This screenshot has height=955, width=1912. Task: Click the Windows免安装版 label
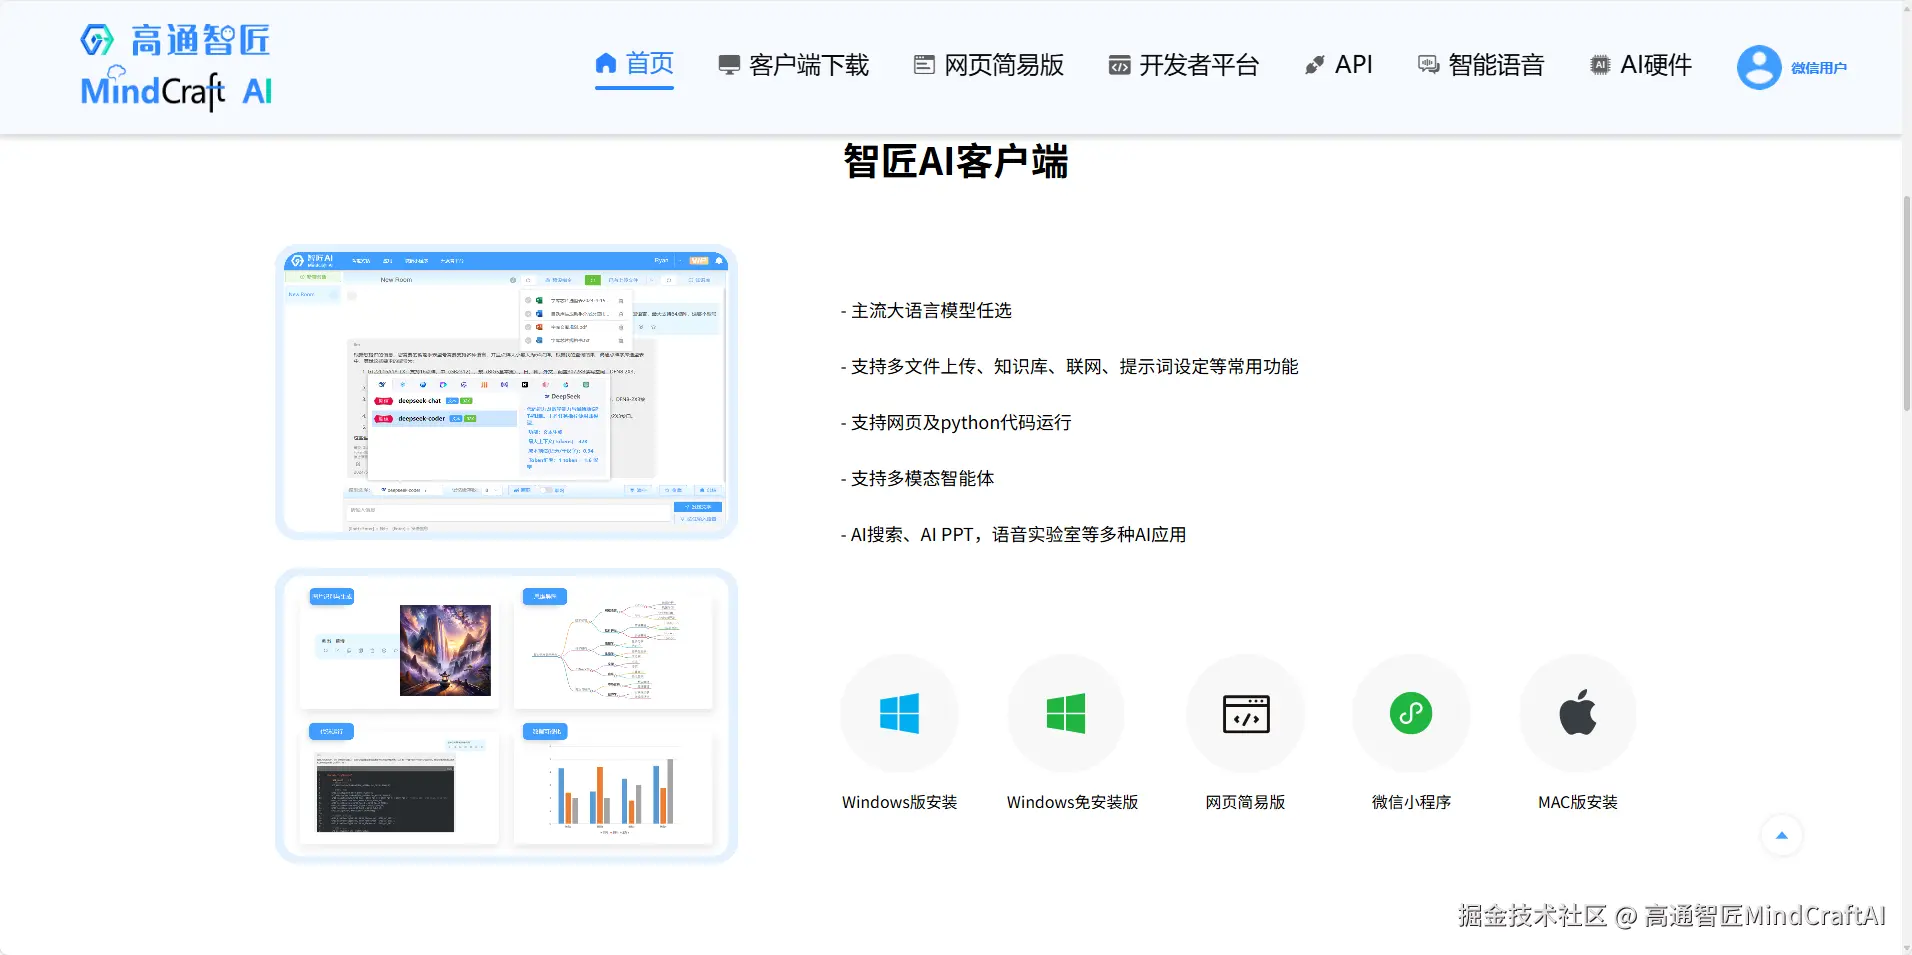[1072, 802]
